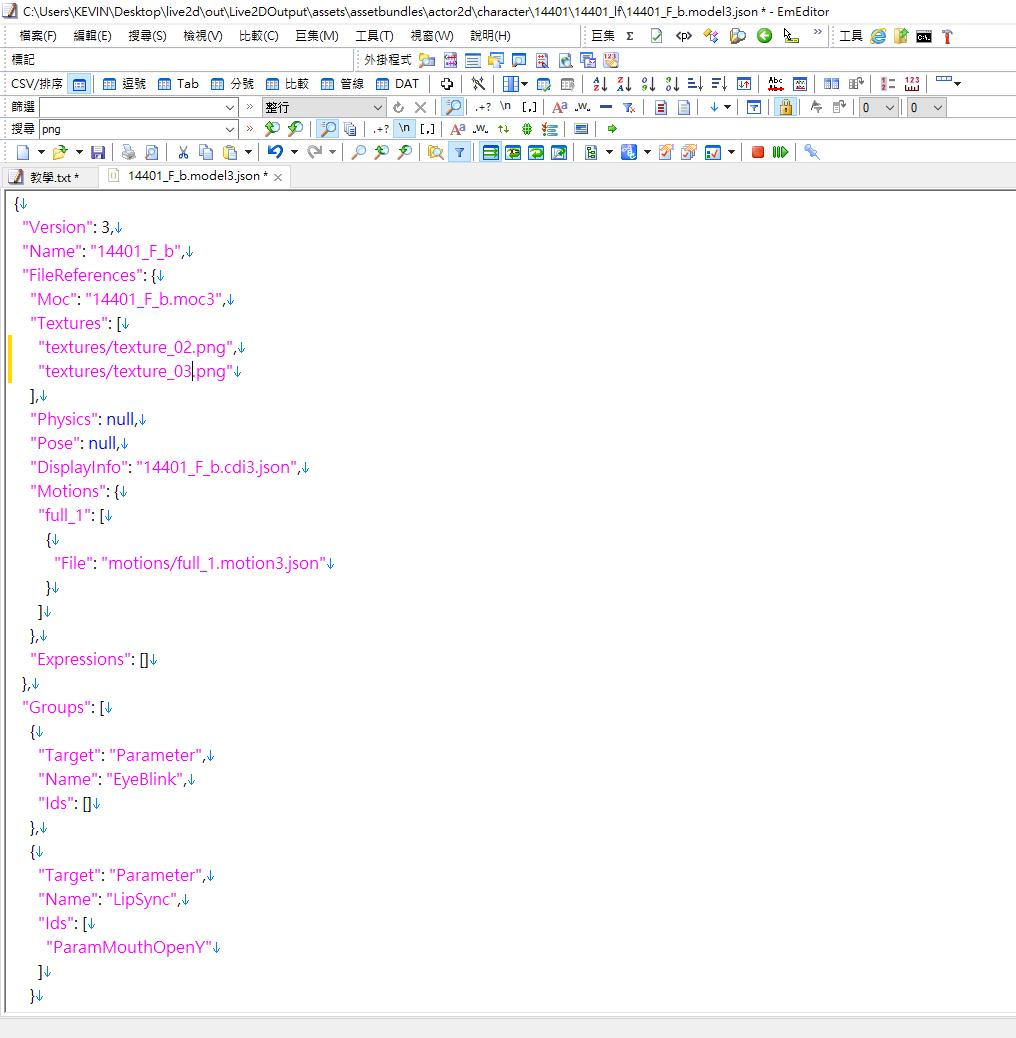Toggle the Match Case option in search bar

[457, 129]
